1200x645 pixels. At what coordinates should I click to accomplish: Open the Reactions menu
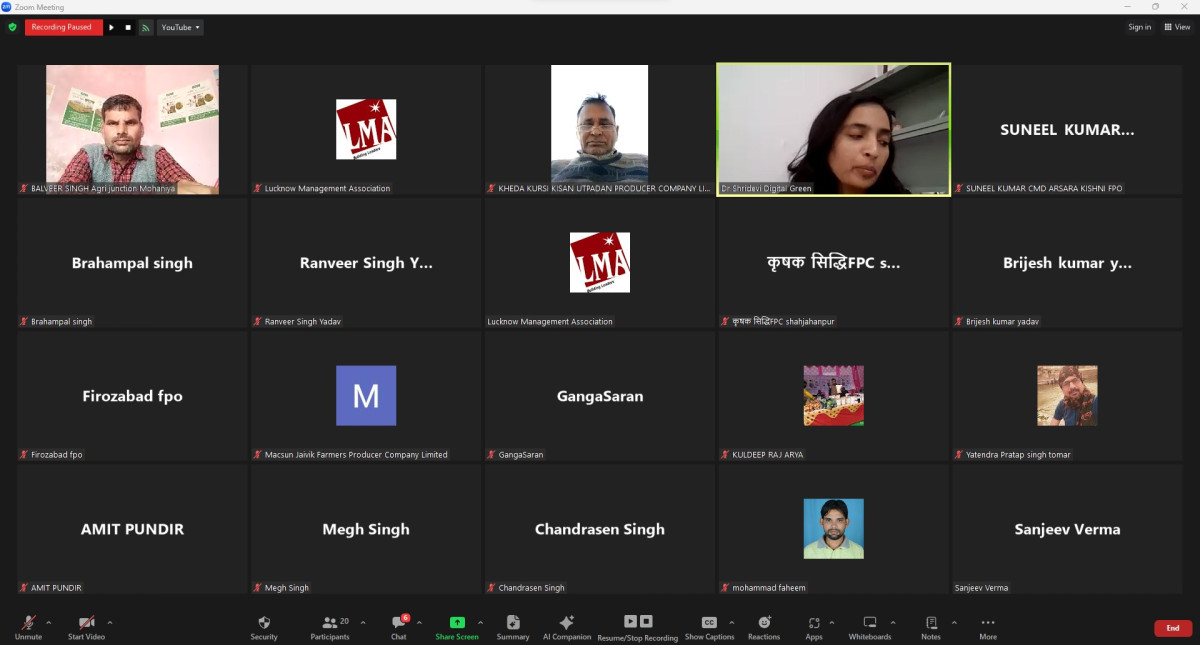click(764, 627)
